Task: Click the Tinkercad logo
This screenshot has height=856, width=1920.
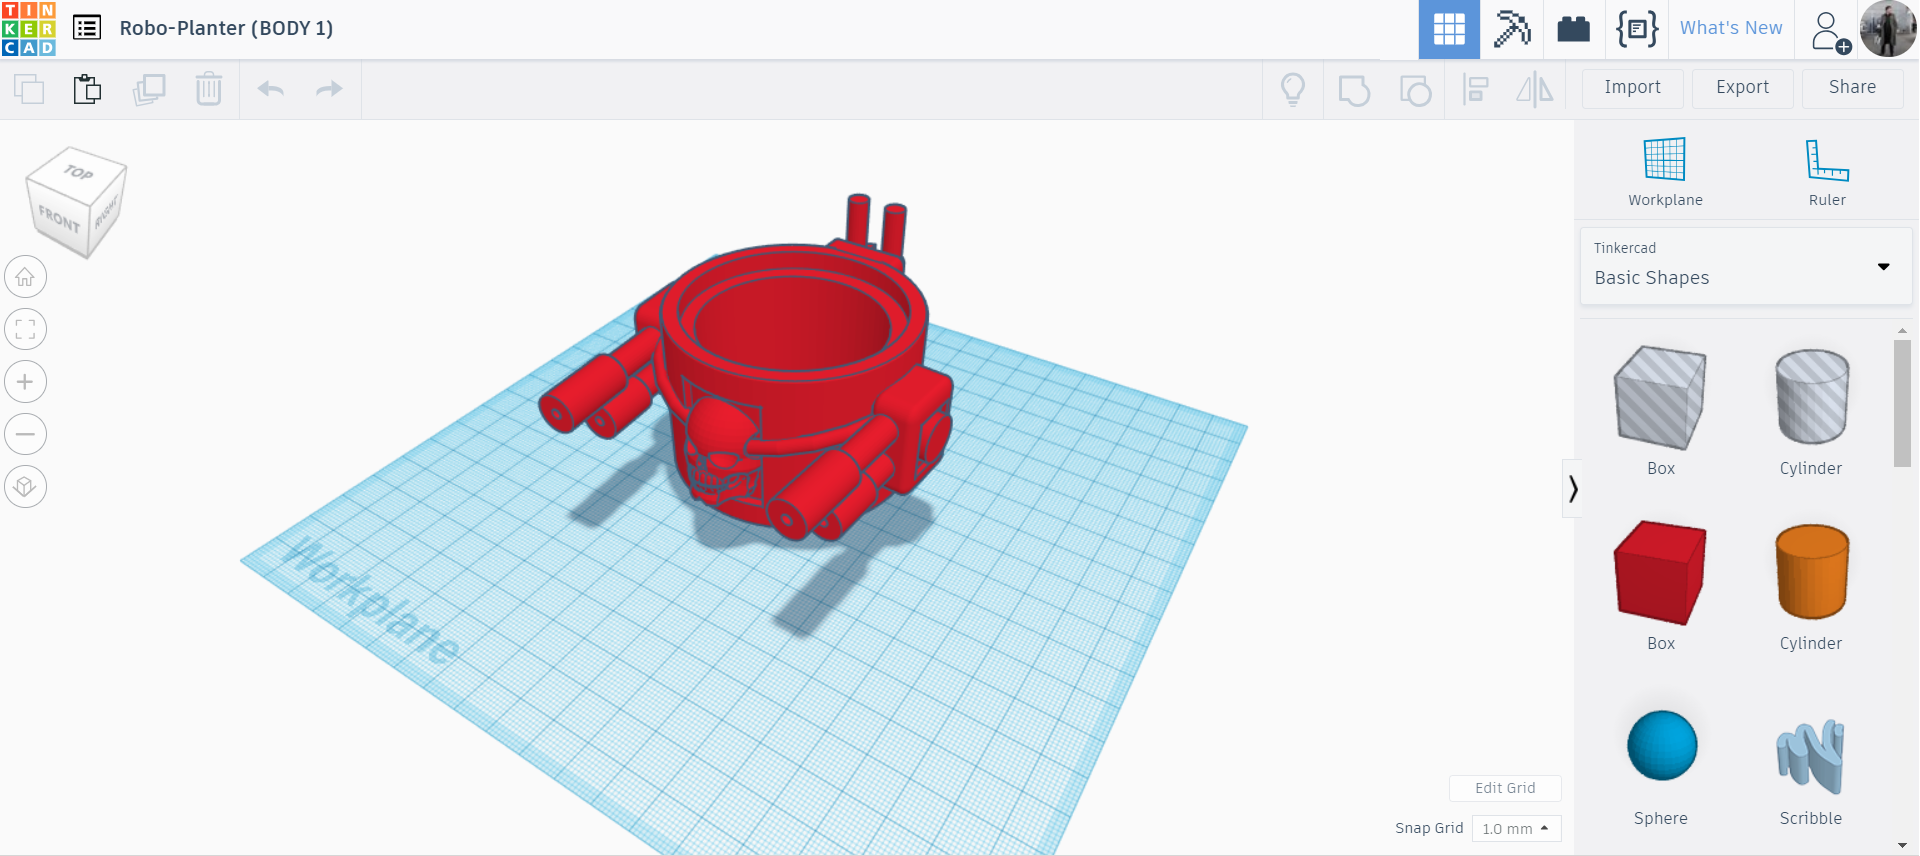Action: [x=29, y=29]
